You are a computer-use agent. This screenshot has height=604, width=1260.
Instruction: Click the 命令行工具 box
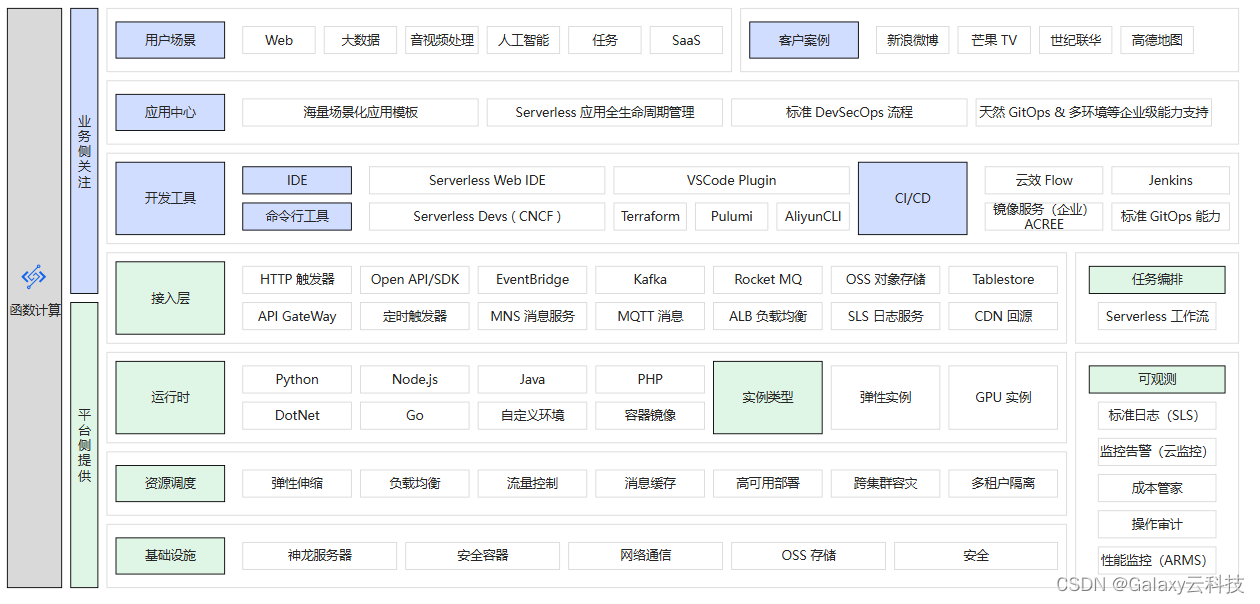click(x=297, y=216)
